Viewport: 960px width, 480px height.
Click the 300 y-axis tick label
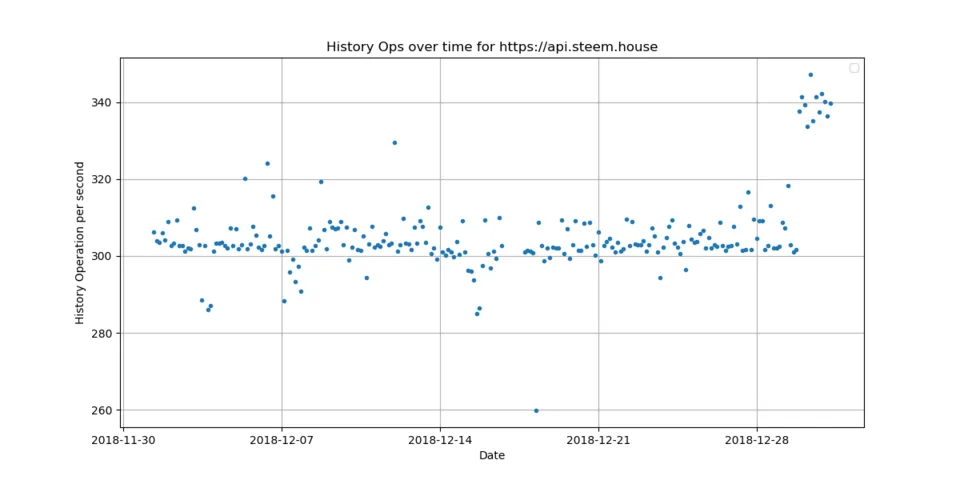[104, 257]
